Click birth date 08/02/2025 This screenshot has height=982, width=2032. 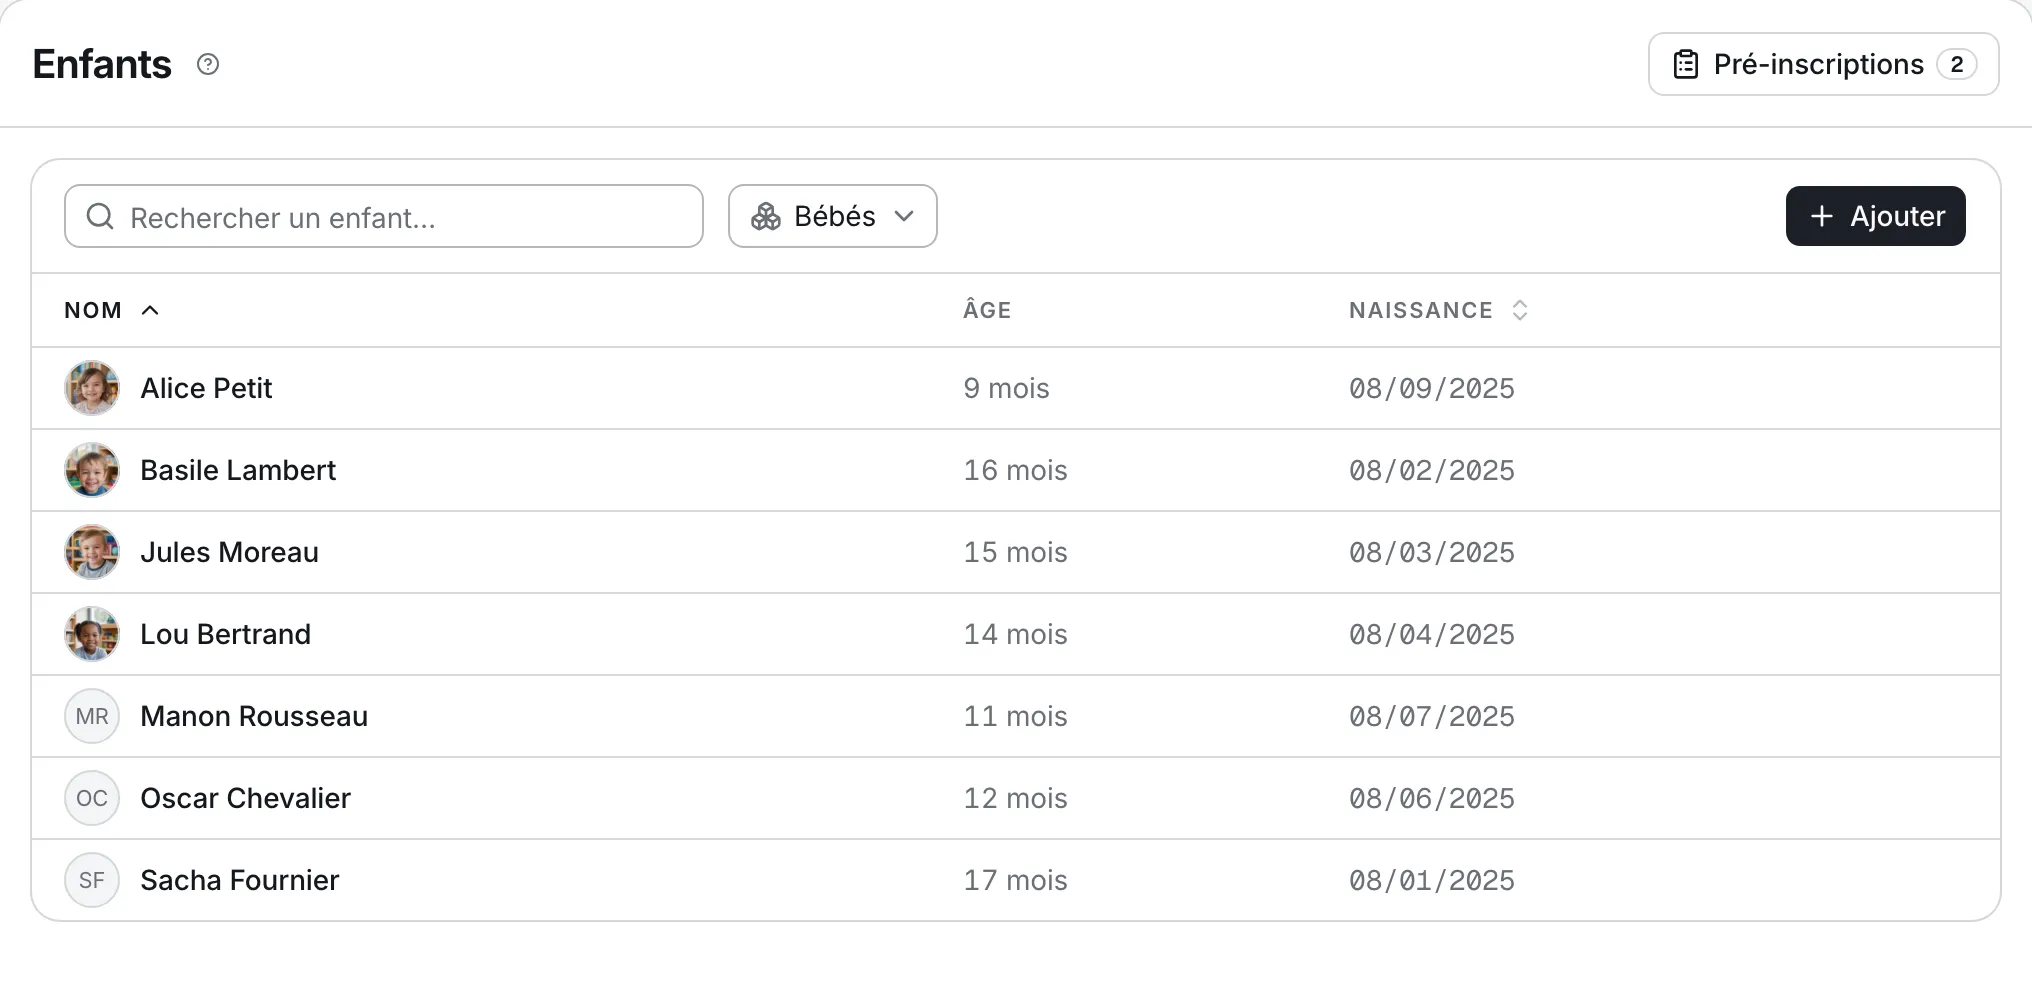(1432, 470)
